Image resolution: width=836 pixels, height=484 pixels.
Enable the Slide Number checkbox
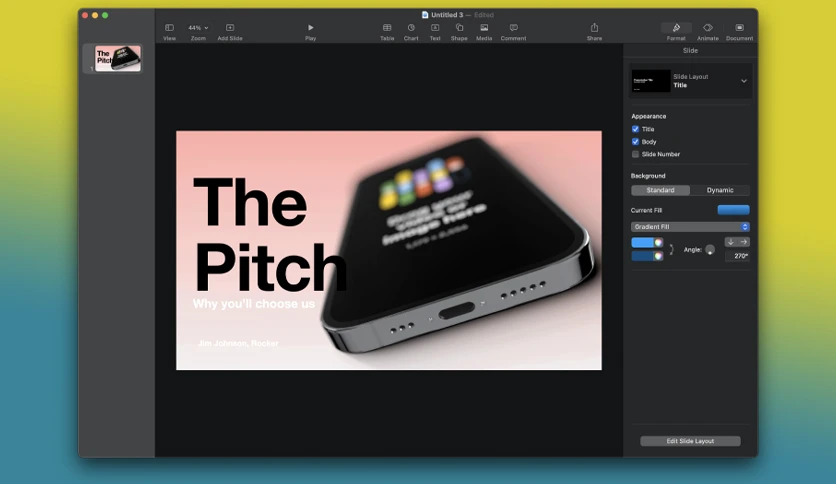(x=635, y=154)
